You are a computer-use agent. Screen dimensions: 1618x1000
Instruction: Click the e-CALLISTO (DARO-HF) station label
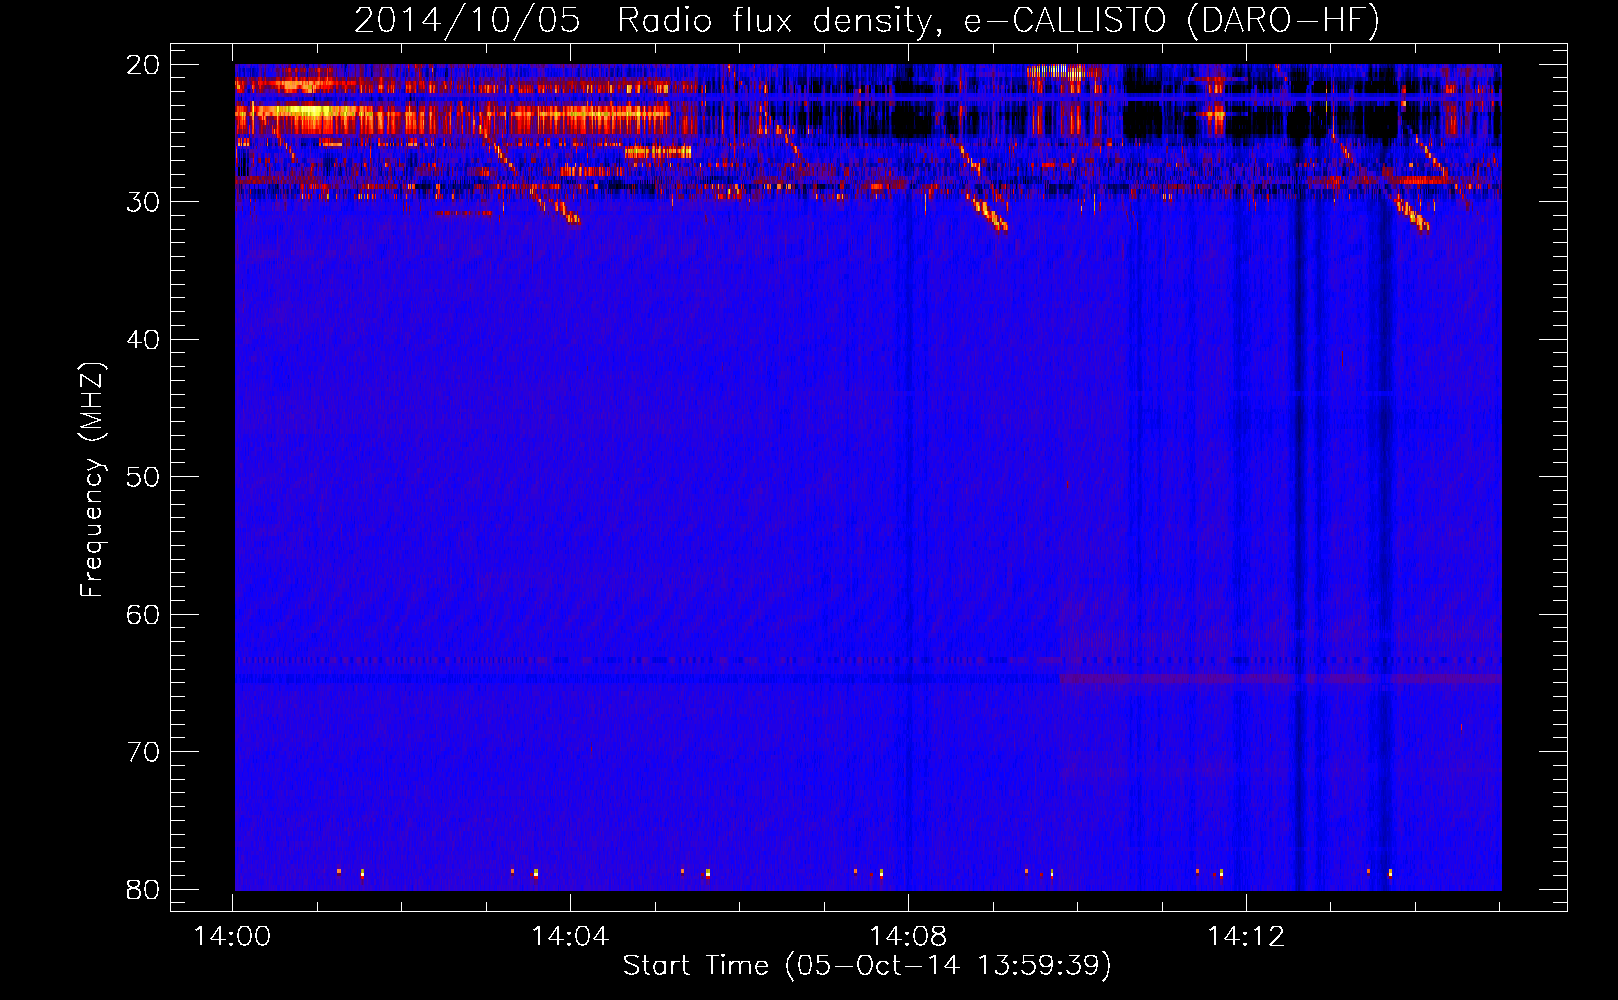pyautogui.click(x=1171, y=20)
